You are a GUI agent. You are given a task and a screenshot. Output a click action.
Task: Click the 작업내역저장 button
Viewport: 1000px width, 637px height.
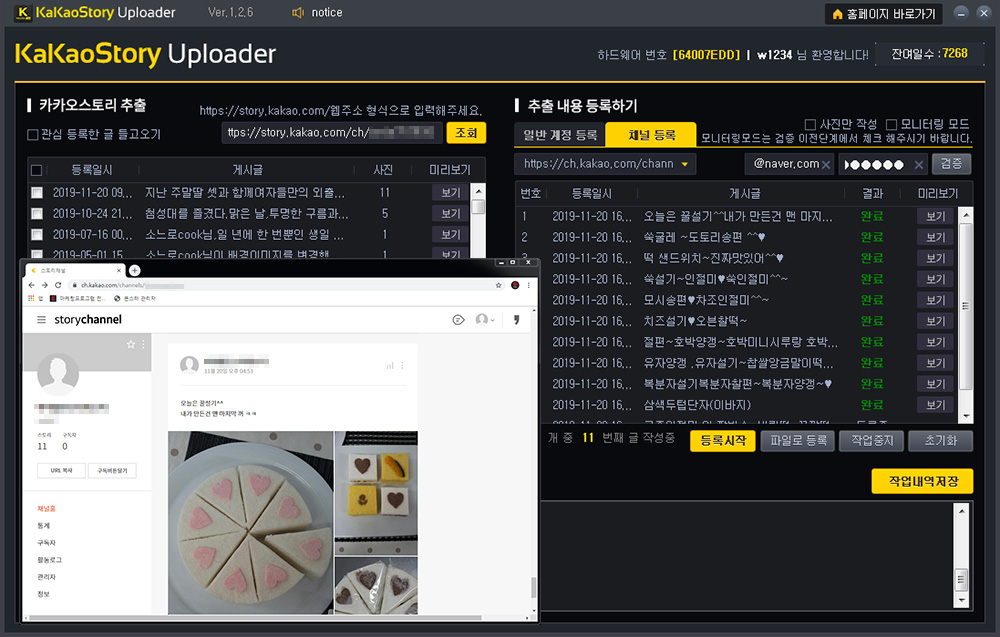pyautogui.click(x=921, y=481)
